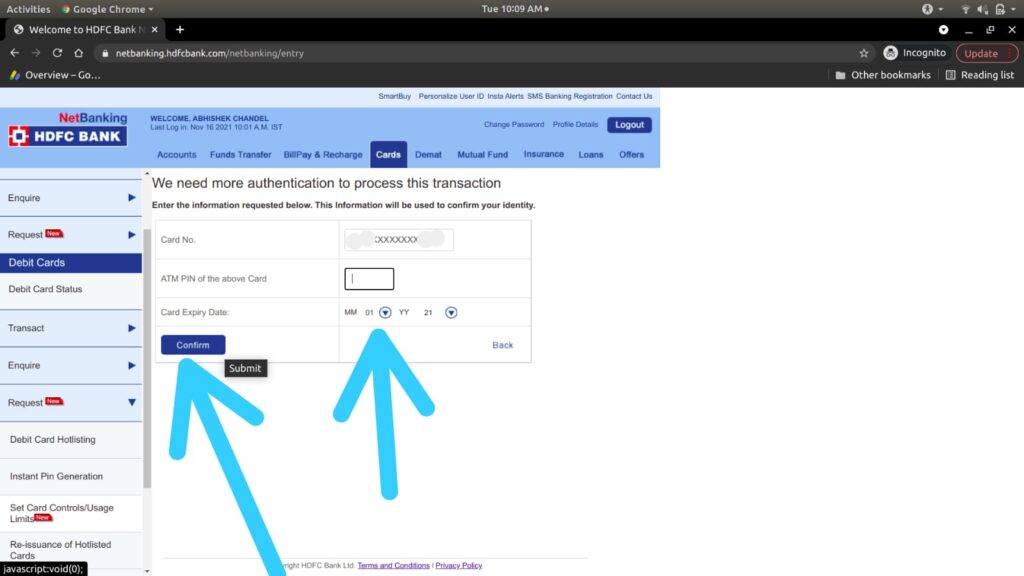Open the network status icon
Image resolution: width=1024 pixels, height=576 pixels.
coord(965,9)
